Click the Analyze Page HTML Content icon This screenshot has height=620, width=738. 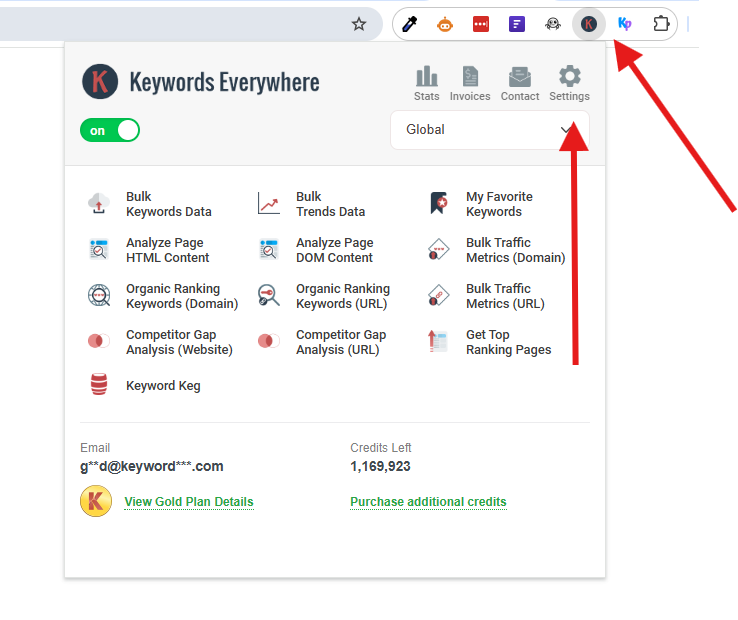(x=99, y=250)
